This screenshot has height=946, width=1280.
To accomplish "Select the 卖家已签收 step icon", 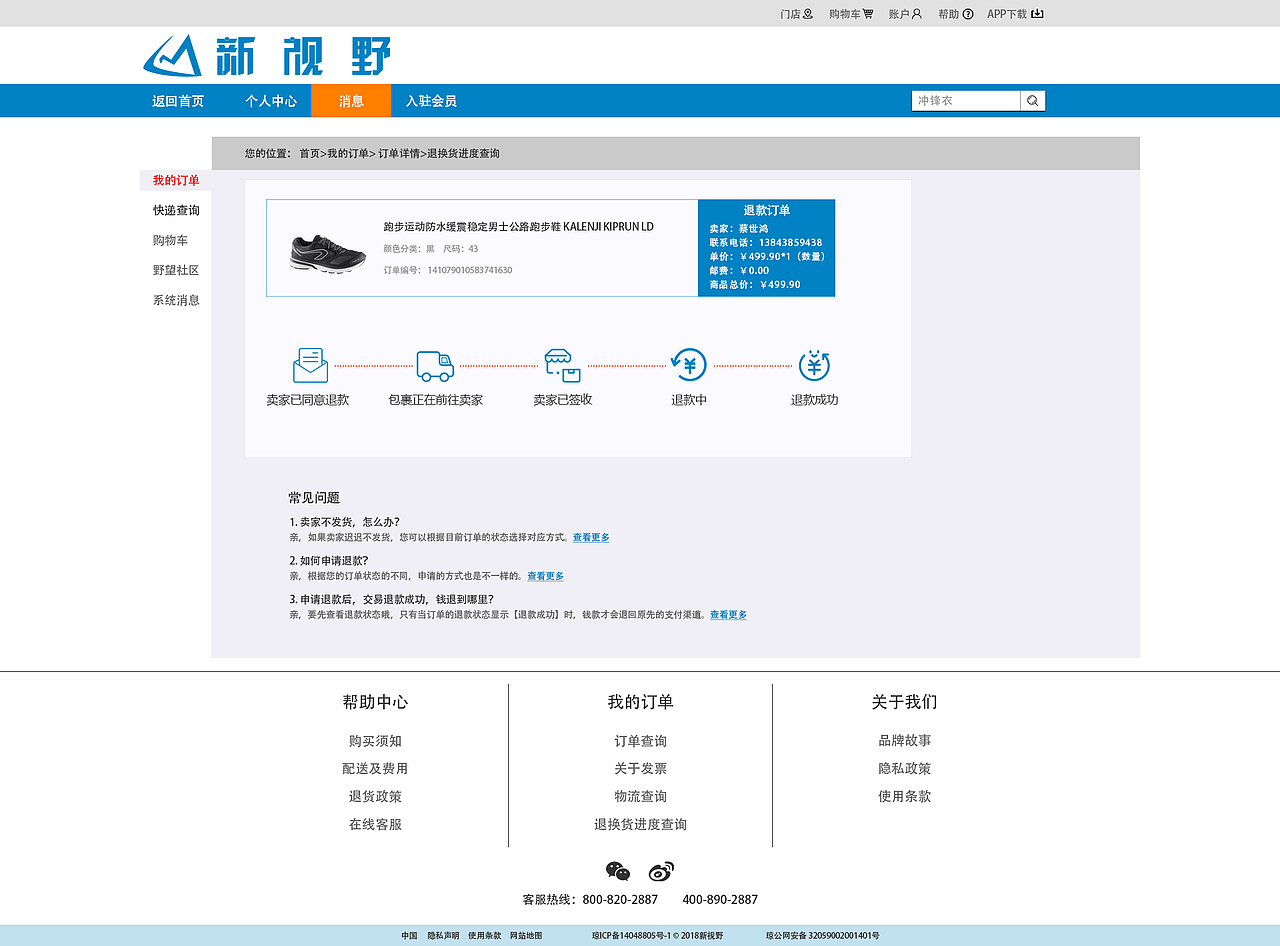I will (x=562, y=365).
